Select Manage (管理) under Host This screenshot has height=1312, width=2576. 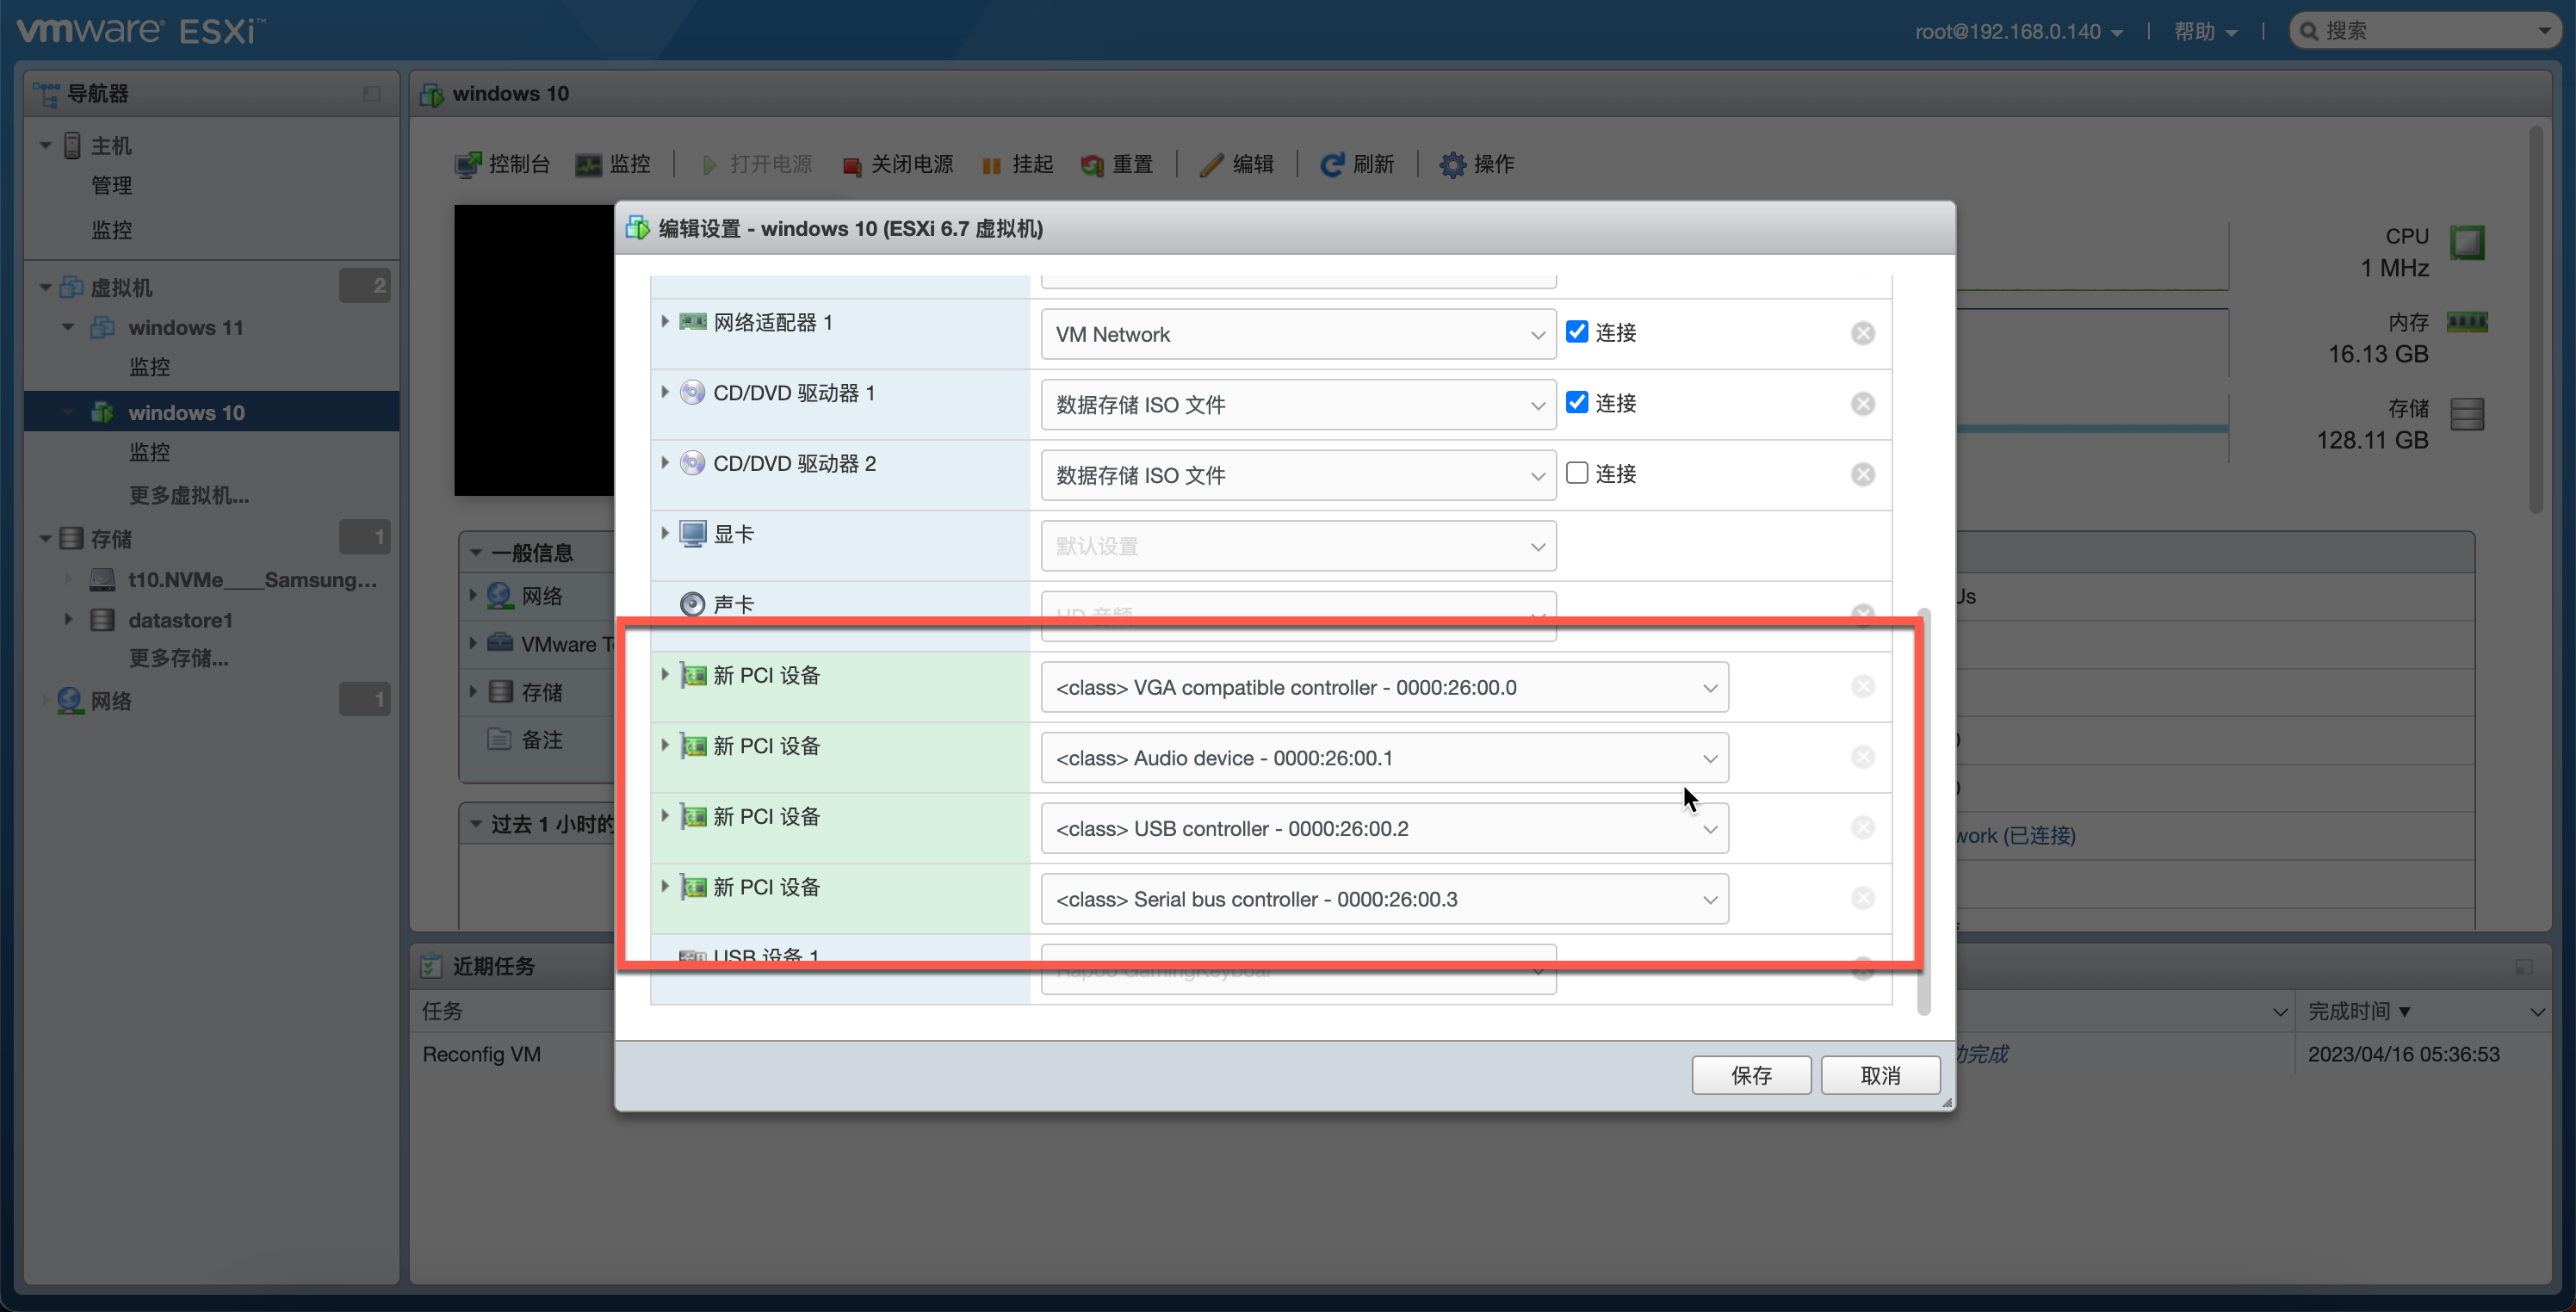coord(112,186)
